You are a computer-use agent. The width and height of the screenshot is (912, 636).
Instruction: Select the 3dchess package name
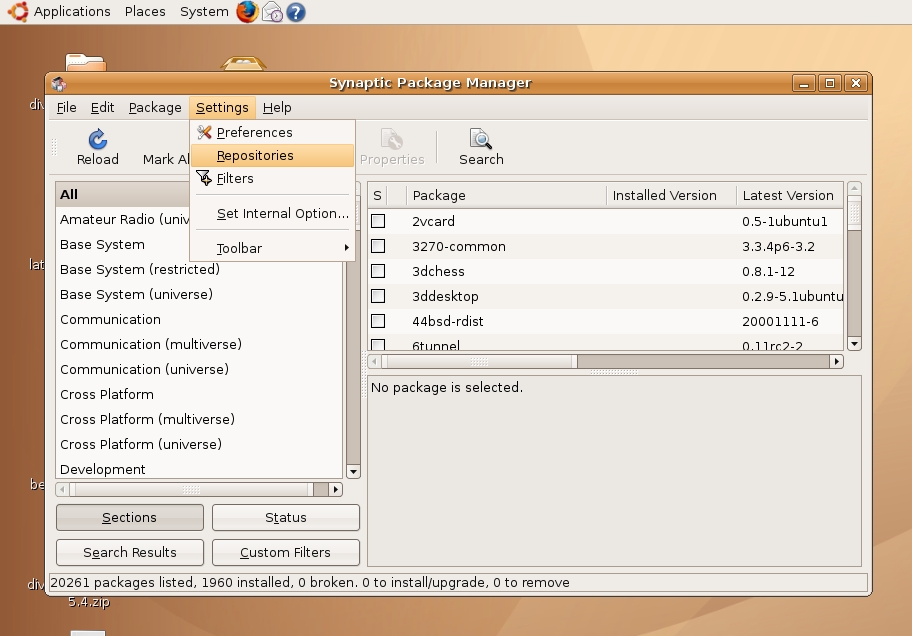click(438, 272)
